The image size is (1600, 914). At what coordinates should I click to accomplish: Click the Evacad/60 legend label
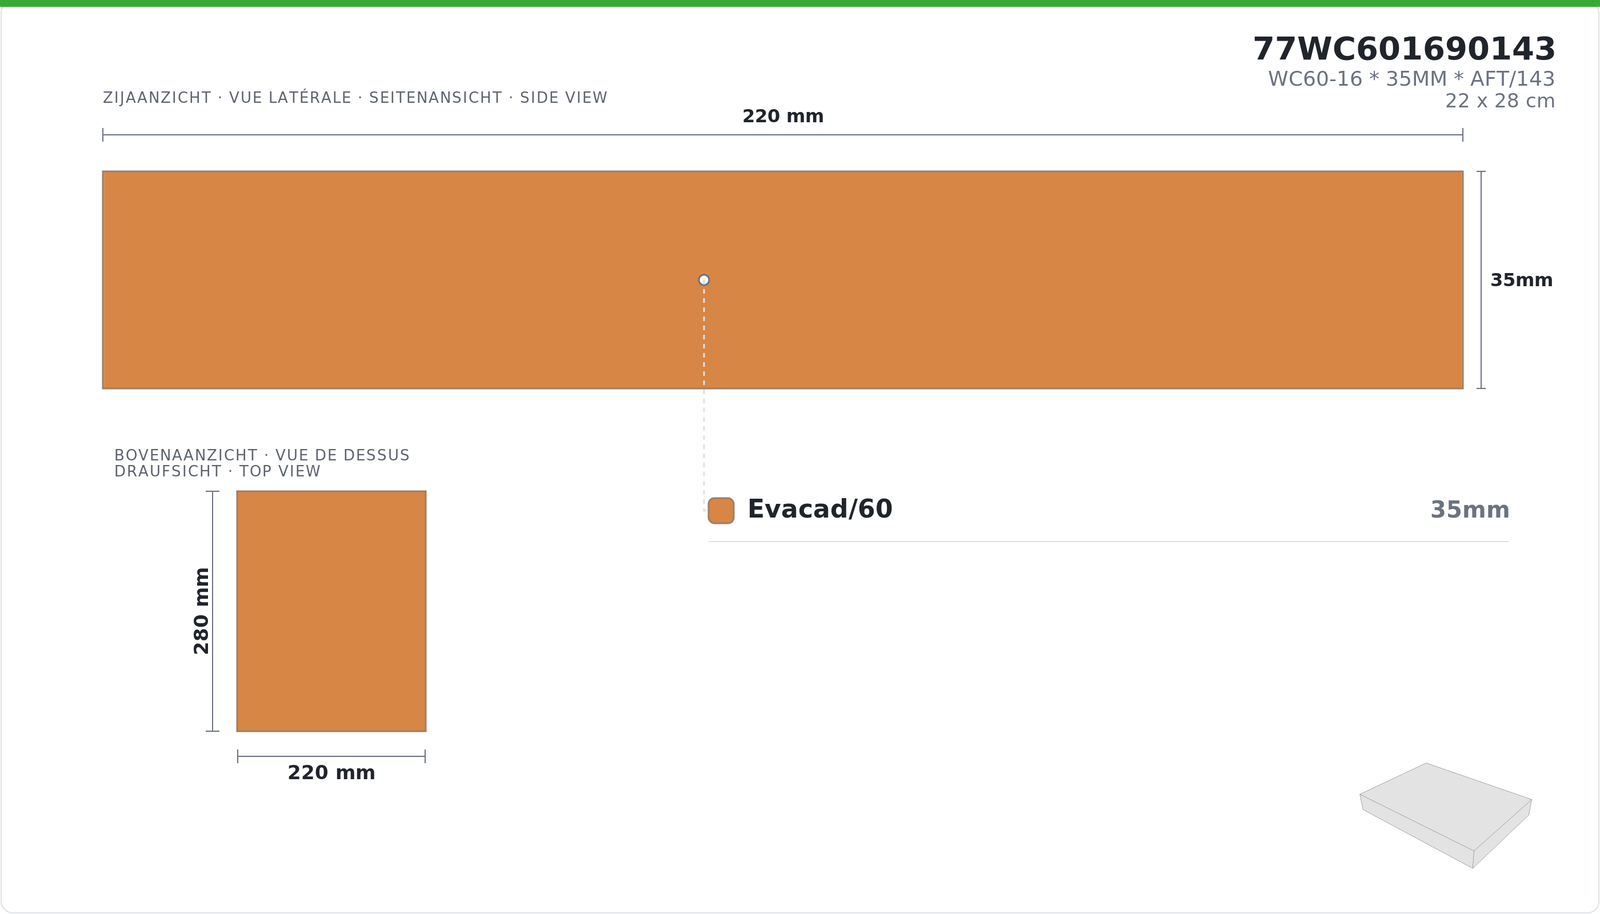[x=820, y=509]
